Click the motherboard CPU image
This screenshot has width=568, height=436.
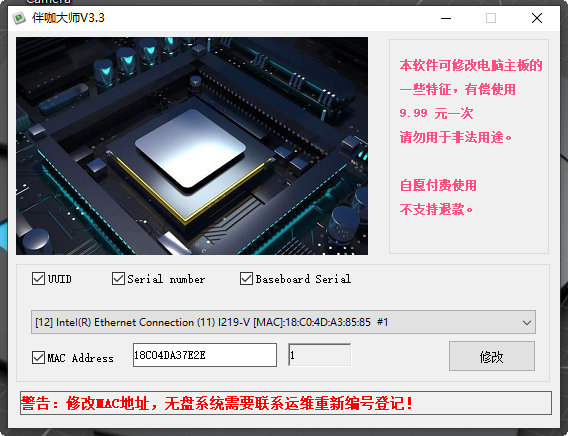point(192,146)
